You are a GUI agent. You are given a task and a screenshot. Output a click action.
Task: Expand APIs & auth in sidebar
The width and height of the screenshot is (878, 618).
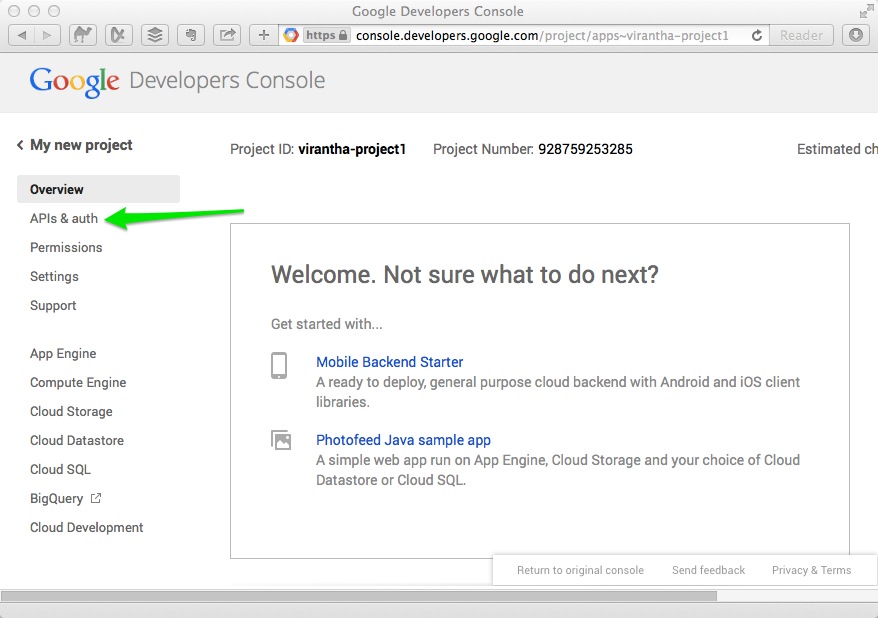(64, 218)
